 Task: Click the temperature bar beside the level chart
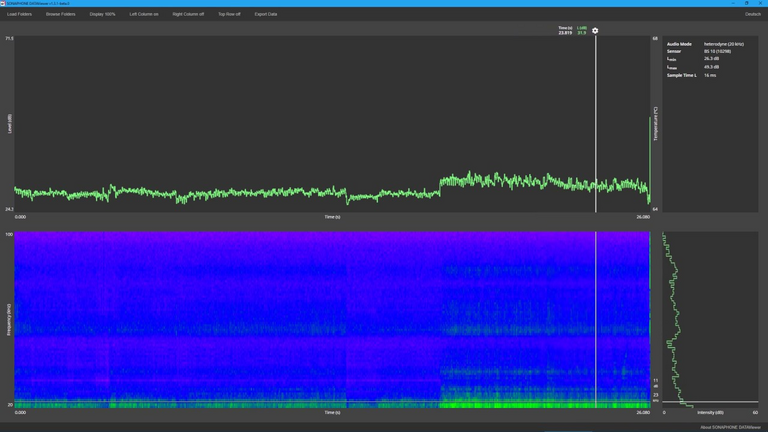[650, 160]
